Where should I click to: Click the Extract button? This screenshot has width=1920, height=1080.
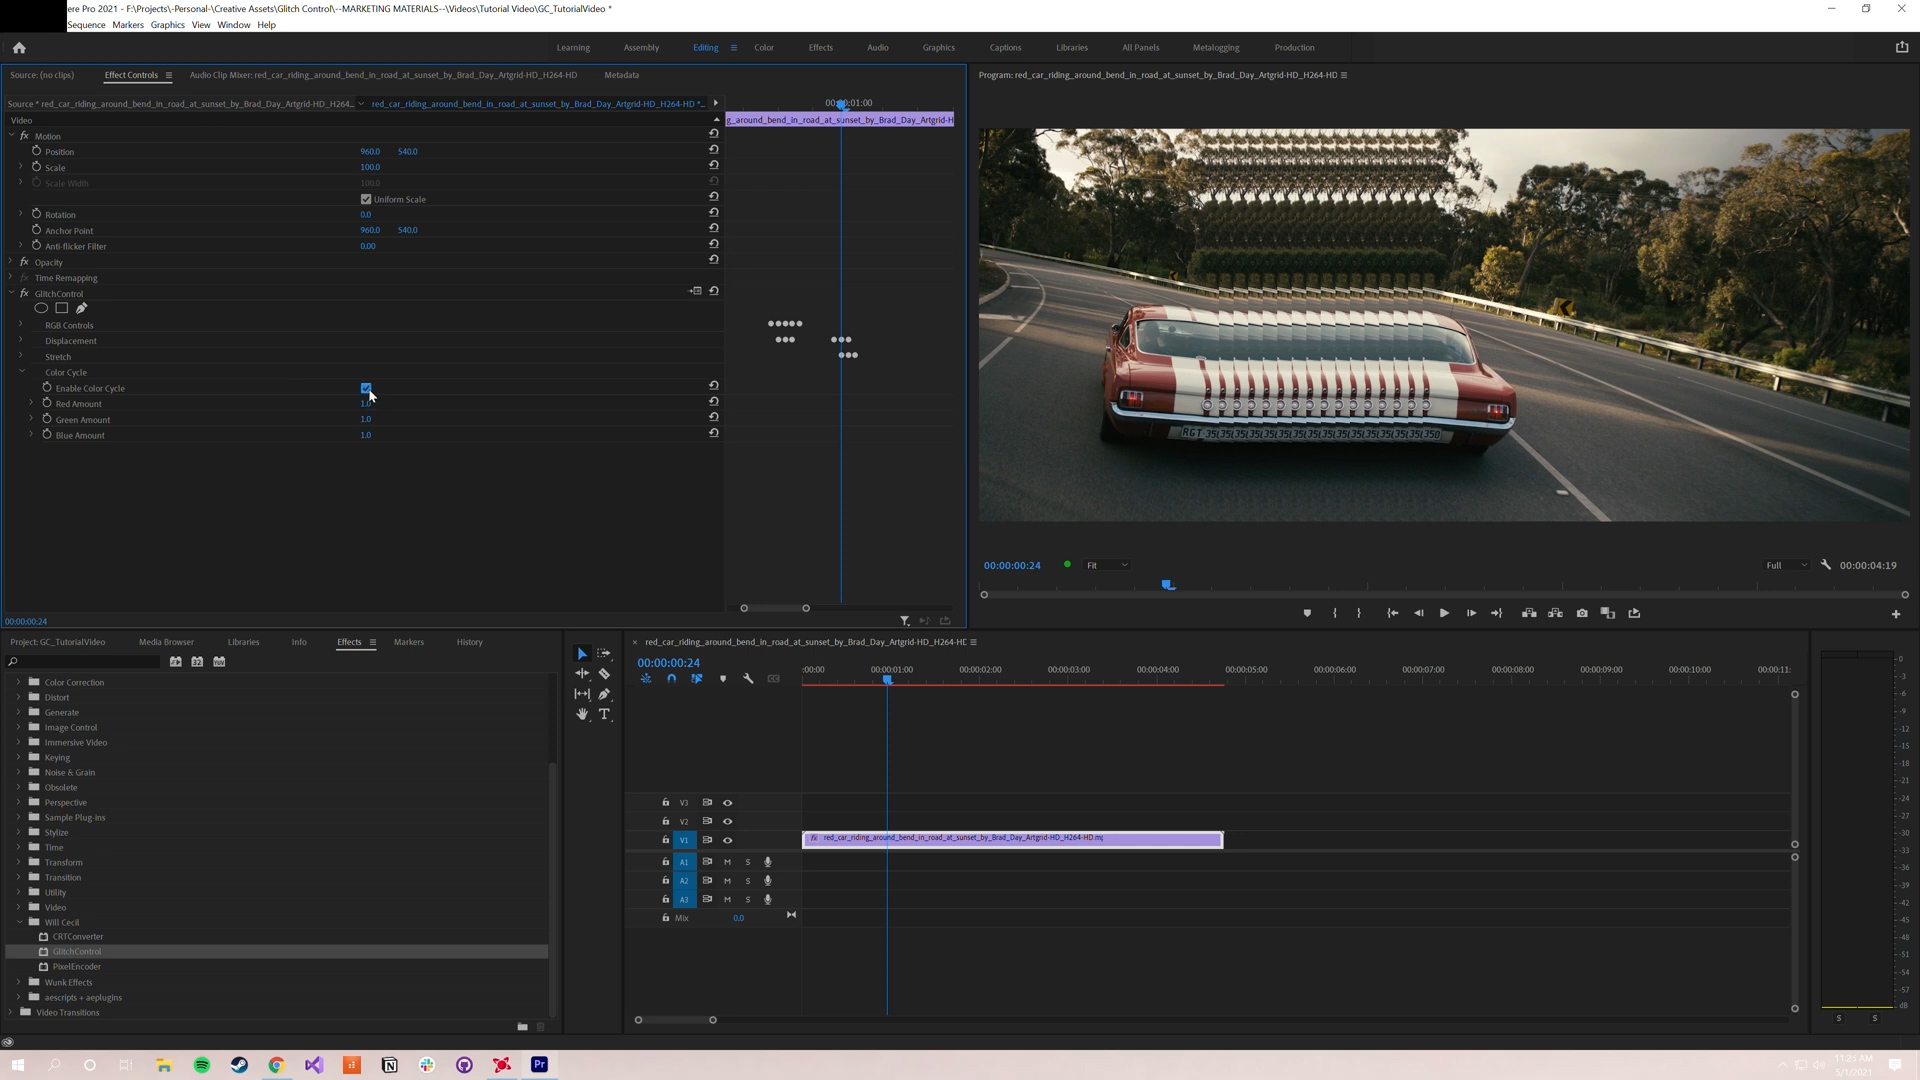tap(1555, 614)
